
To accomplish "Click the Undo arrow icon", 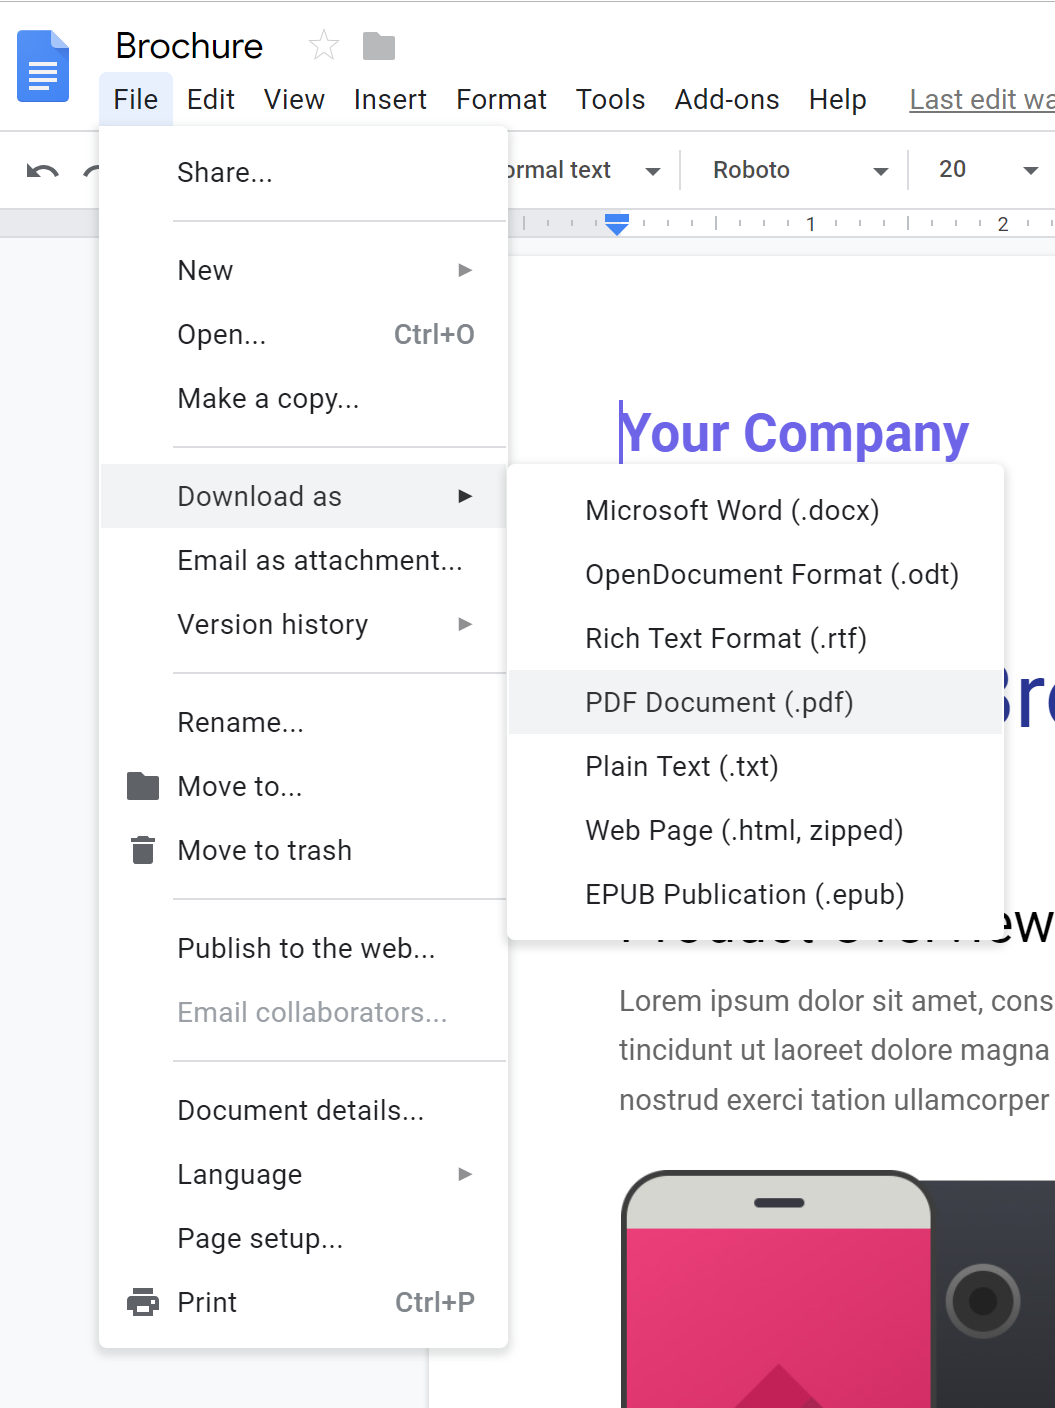I will pos(42,171).
